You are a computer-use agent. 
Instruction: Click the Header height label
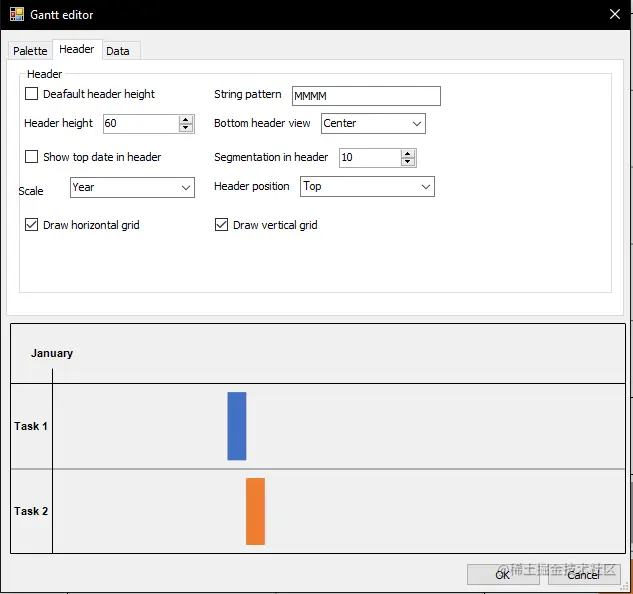[59, 123]
